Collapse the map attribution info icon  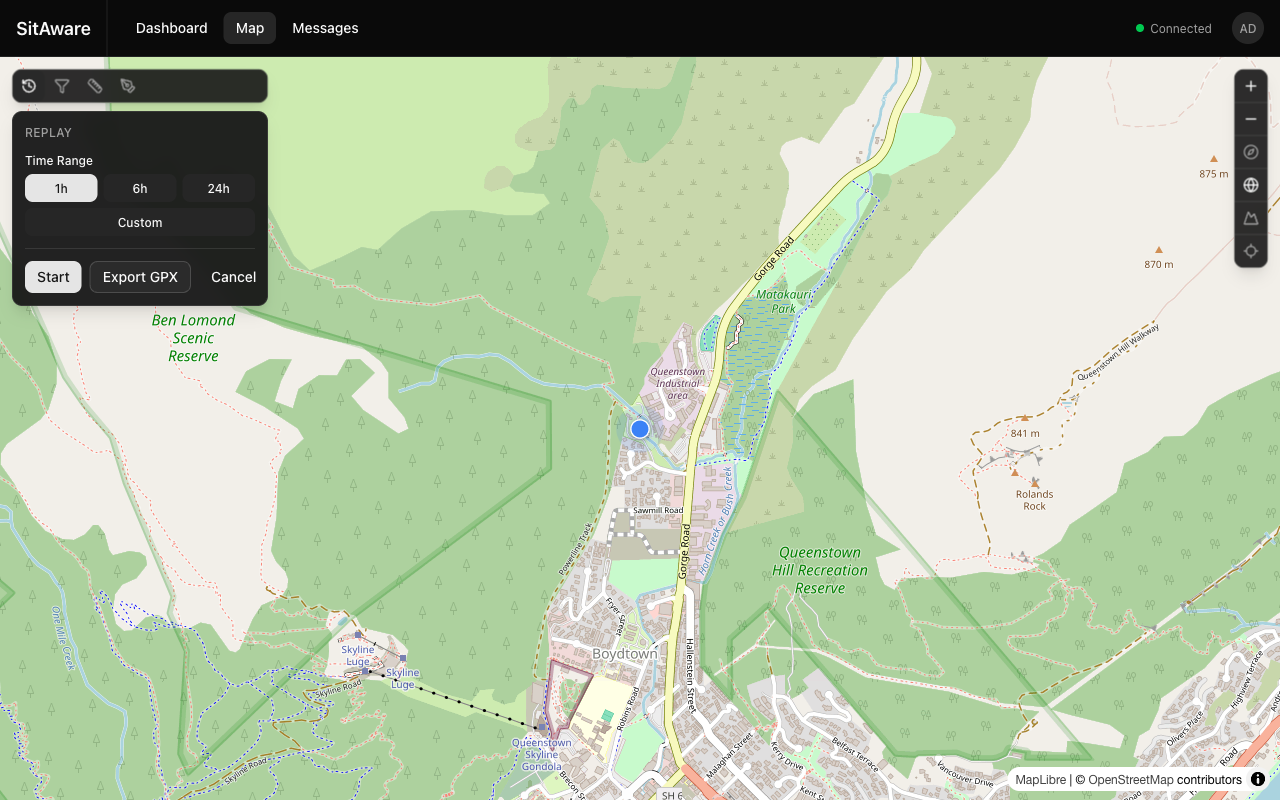pos(1258,779)
